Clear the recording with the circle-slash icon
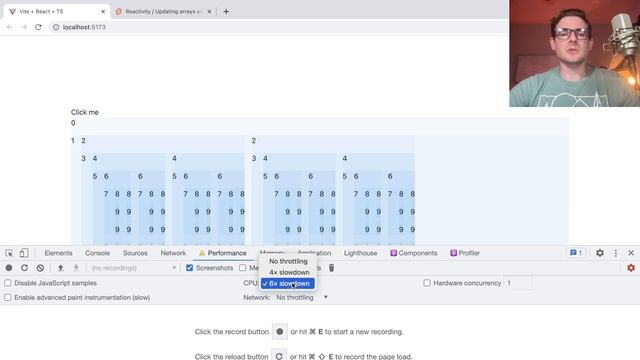640x360 pixels. [x=40, y=268]
